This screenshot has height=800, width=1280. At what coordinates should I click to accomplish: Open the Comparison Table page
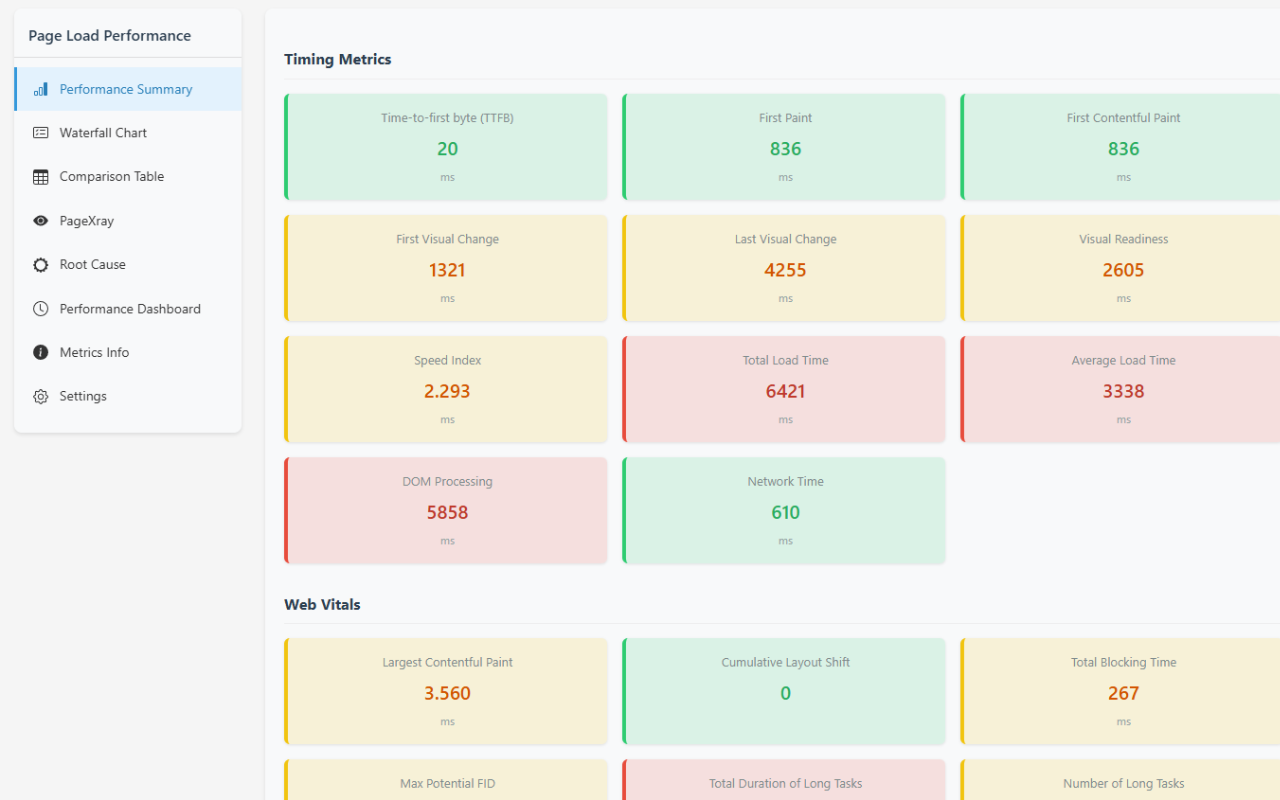click(128, 177)
